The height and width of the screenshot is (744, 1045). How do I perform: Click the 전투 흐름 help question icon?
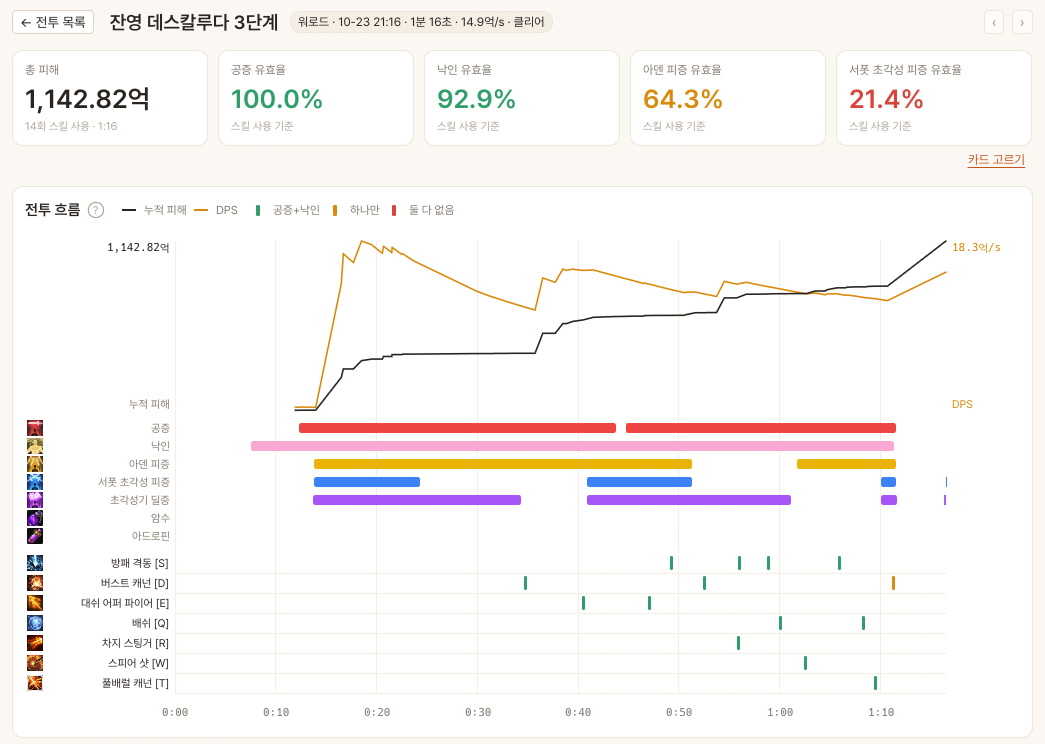click(x=96, y=210)
